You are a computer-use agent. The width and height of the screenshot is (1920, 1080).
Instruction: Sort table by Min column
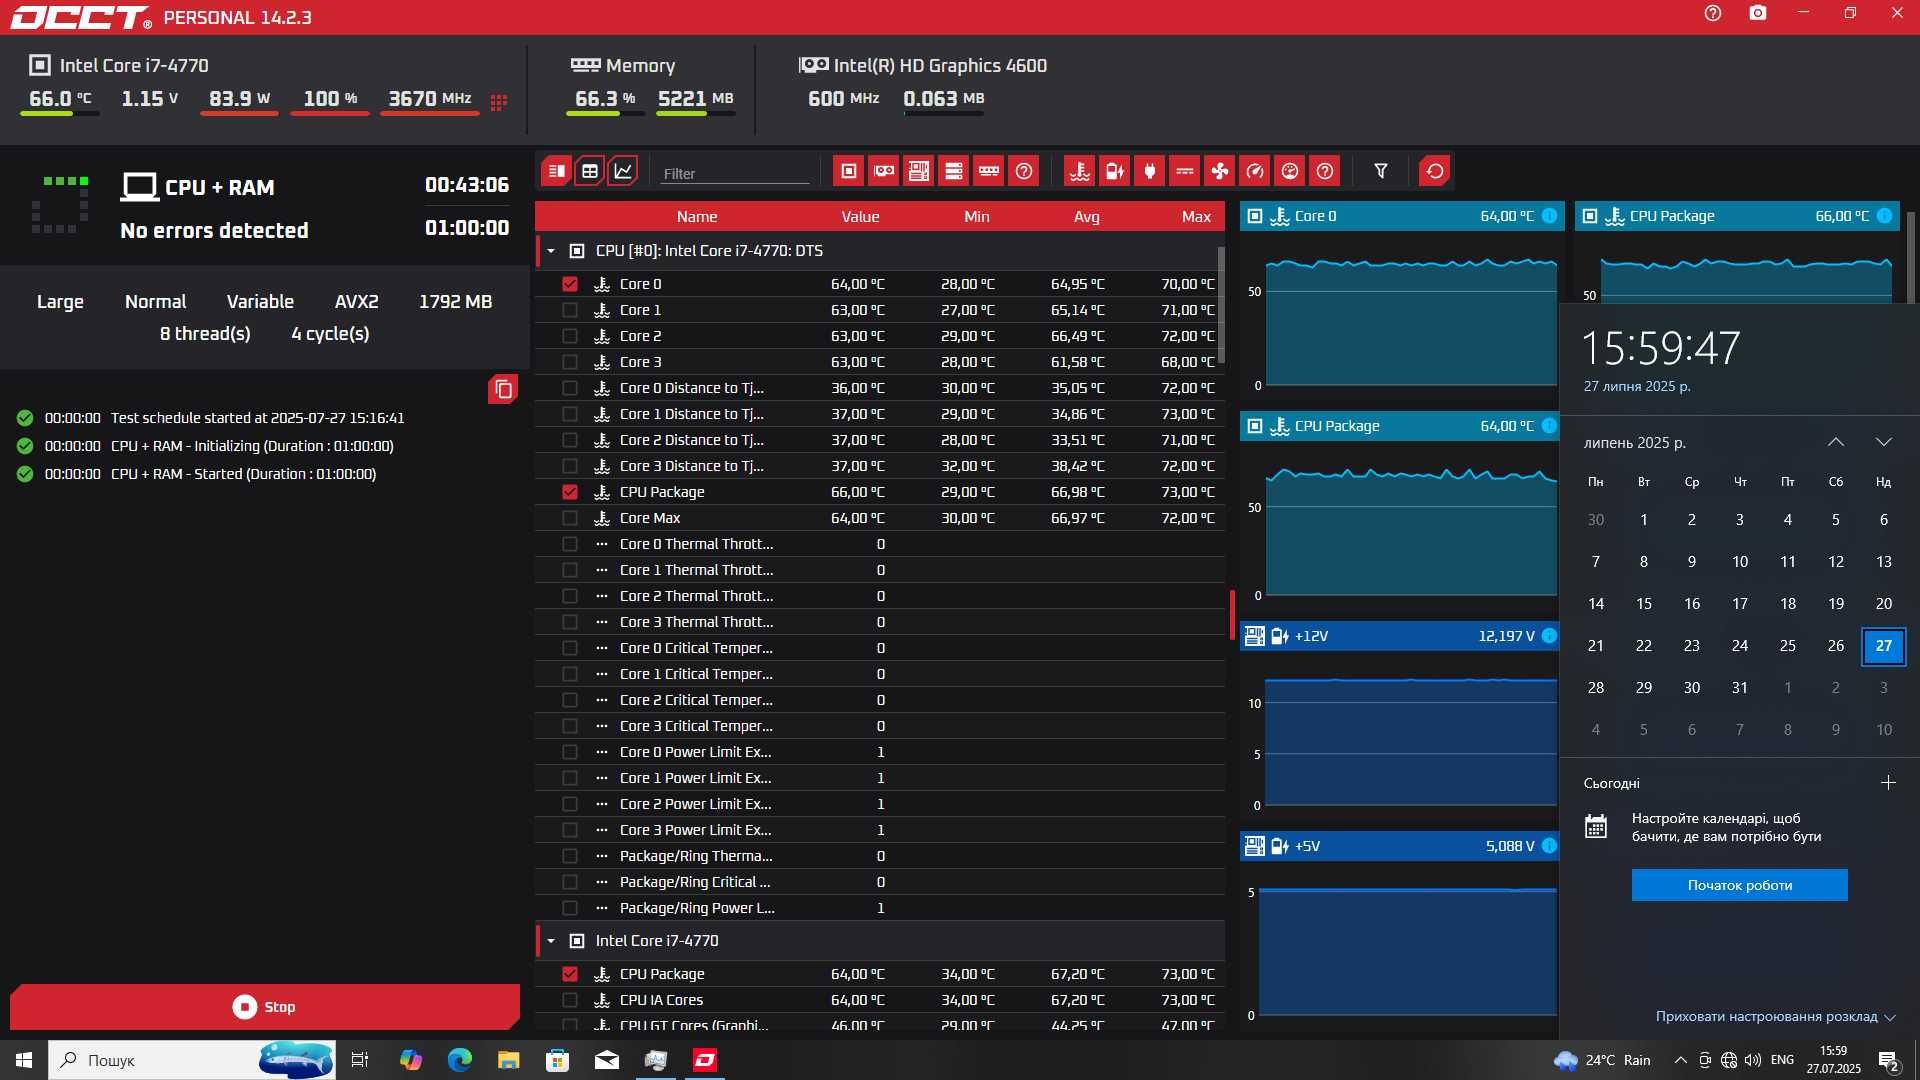point(977,217)
